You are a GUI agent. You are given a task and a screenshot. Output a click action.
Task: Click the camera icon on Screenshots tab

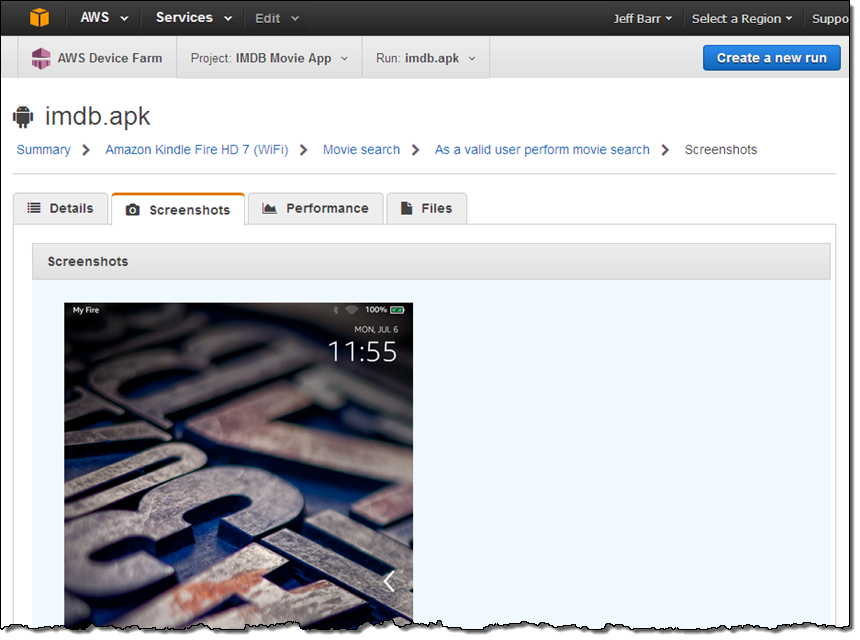point(132,210)
